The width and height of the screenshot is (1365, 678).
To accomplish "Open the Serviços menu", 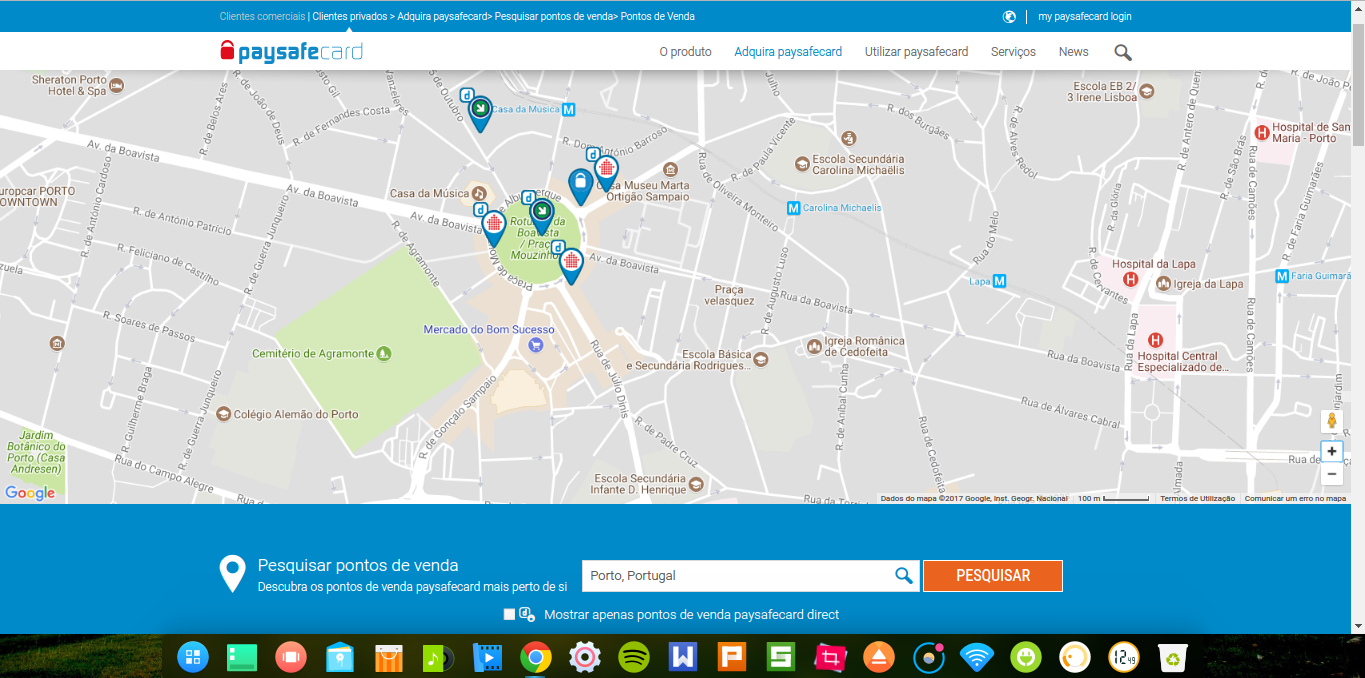I will click(1013, 52).
